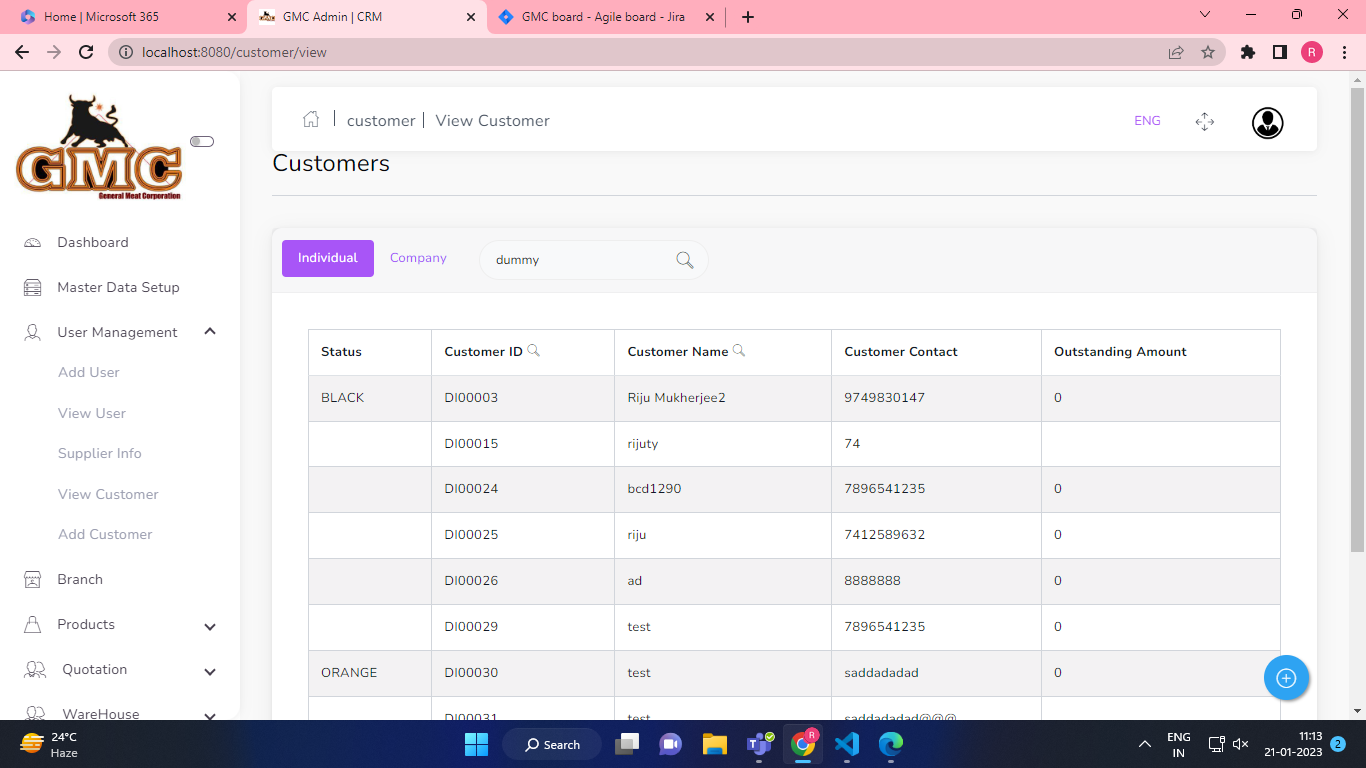The image size is (1366, 768).
Task: Open the user profile avatar icon
Action: pyautogui.click(x=1267, y=123)
